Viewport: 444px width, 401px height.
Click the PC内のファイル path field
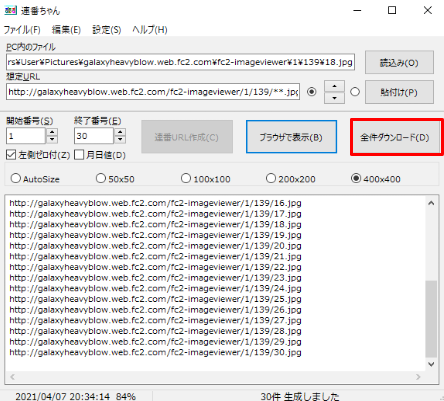click(180, 62)
